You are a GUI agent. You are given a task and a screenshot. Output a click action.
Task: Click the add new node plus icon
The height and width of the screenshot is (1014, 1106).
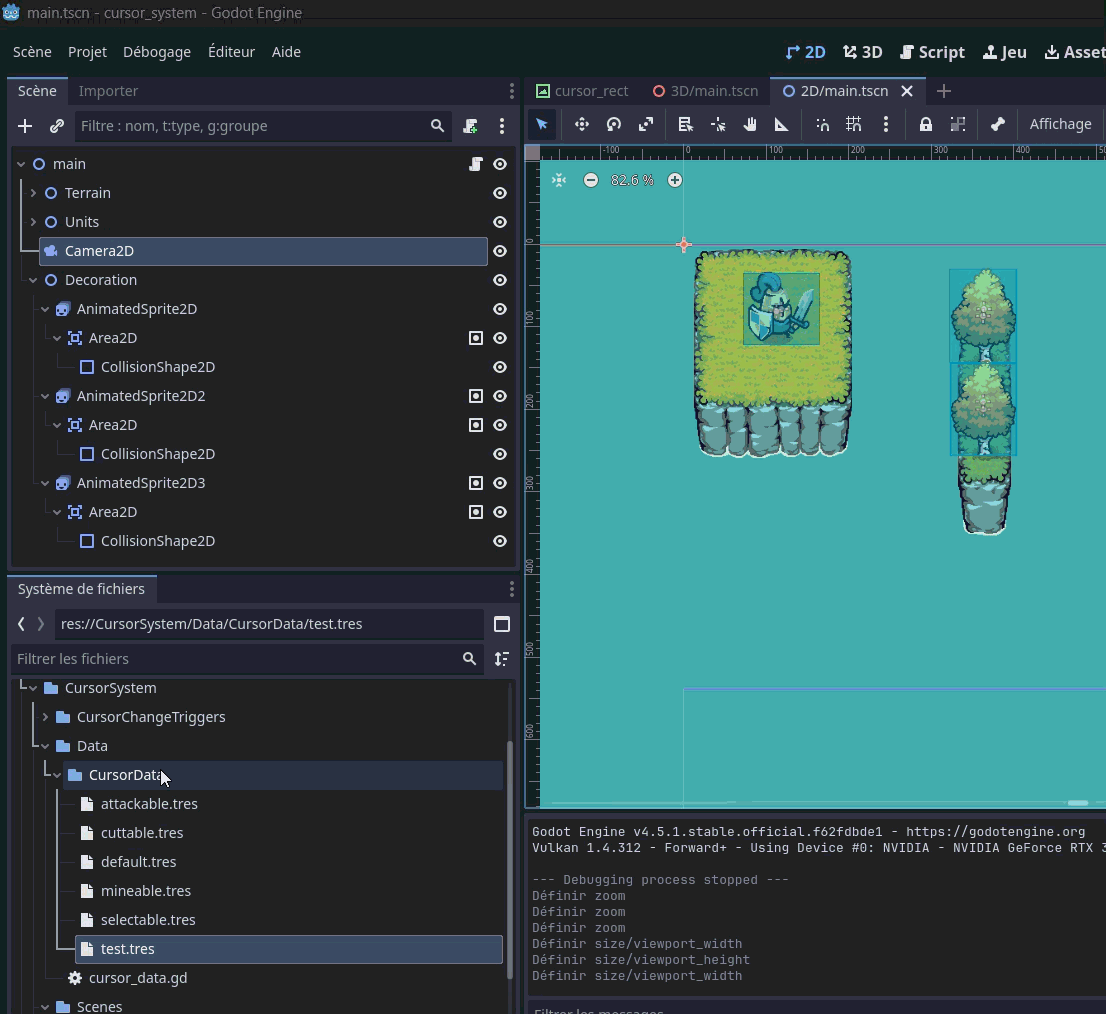26,126
